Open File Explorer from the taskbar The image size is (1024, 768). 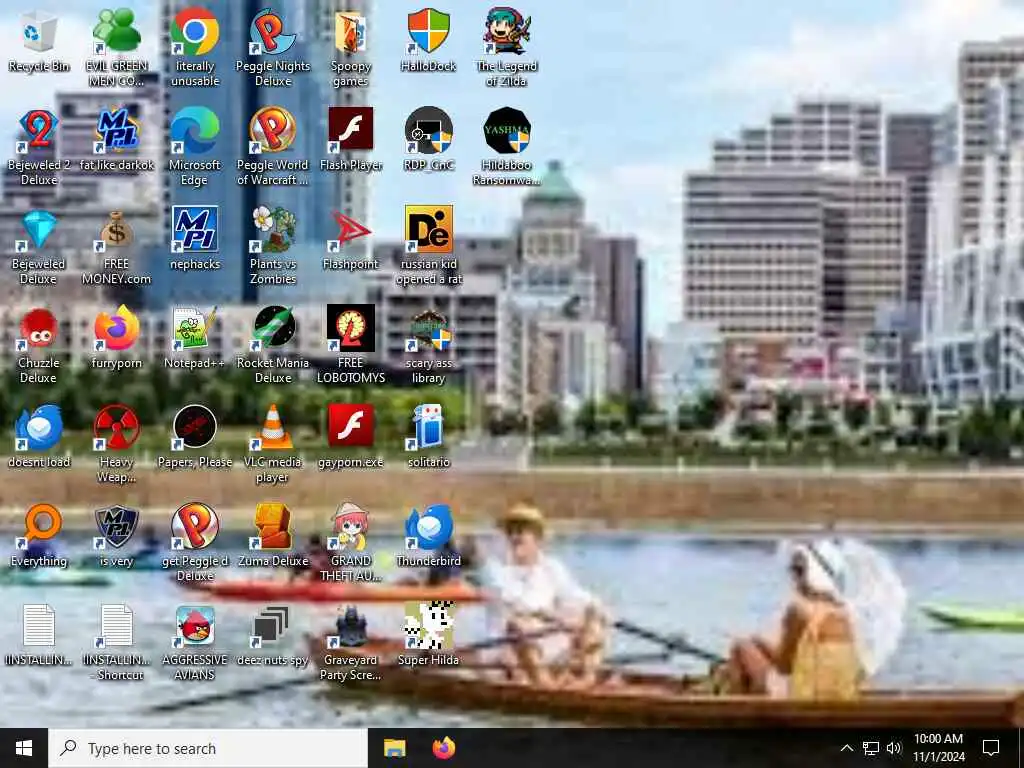click(x=394, y=748)
